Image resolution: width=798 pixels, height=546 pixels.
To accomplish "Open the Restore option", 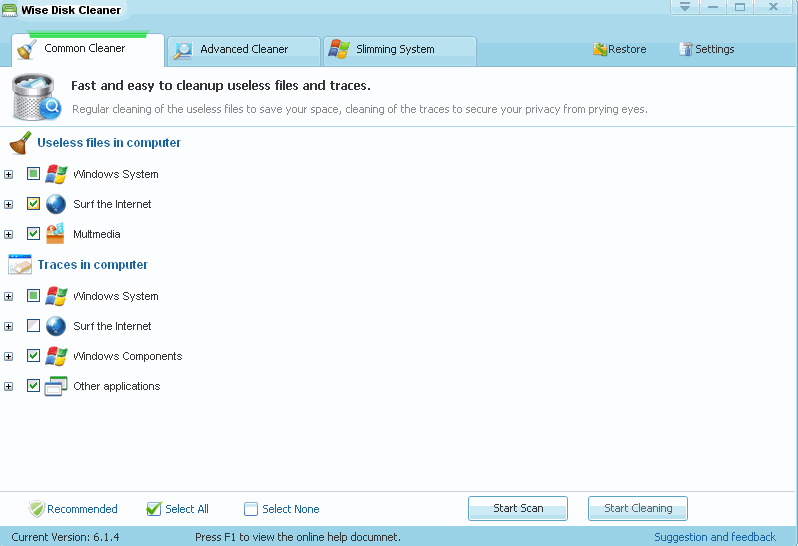I will tap(620, 49).
